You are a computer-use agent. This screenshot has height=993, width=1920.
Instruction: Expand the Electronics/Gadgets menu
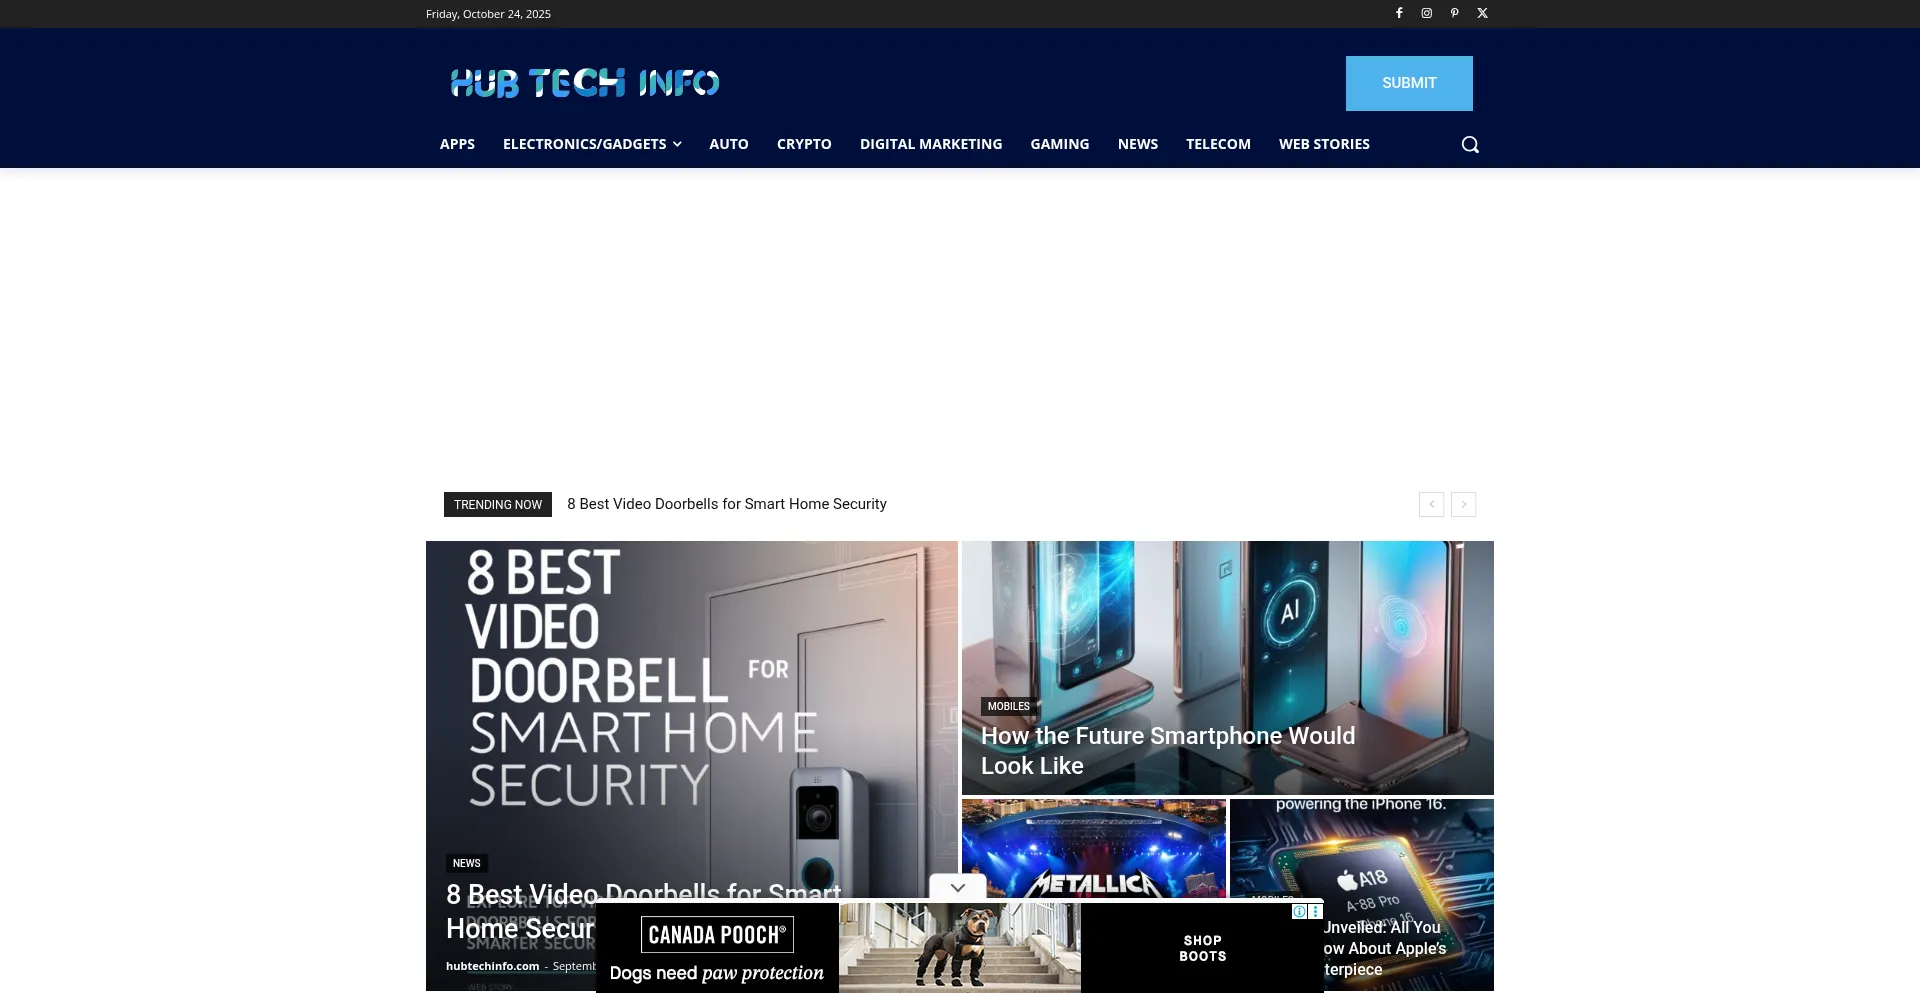coord(592,144)
